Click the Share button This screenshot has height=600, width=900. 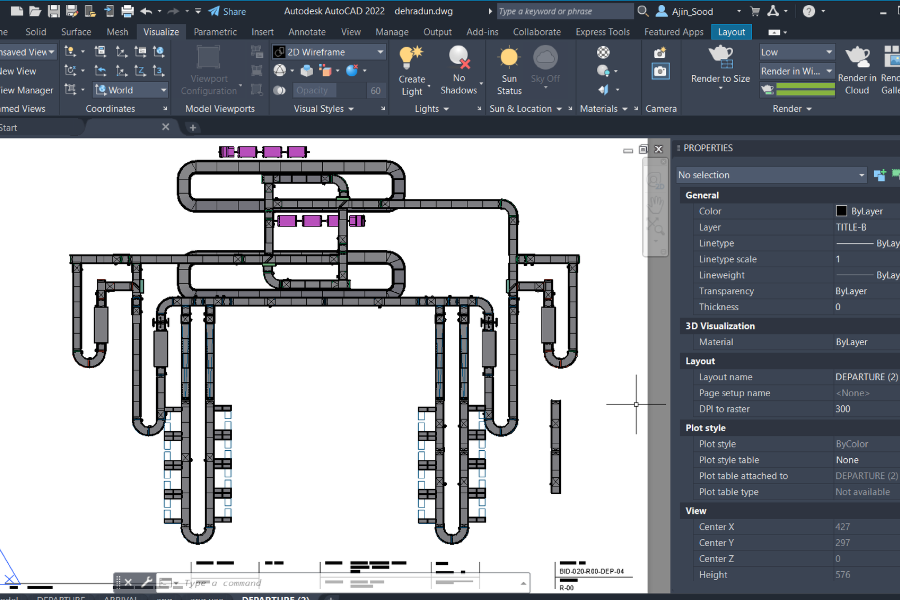point(227,11)
